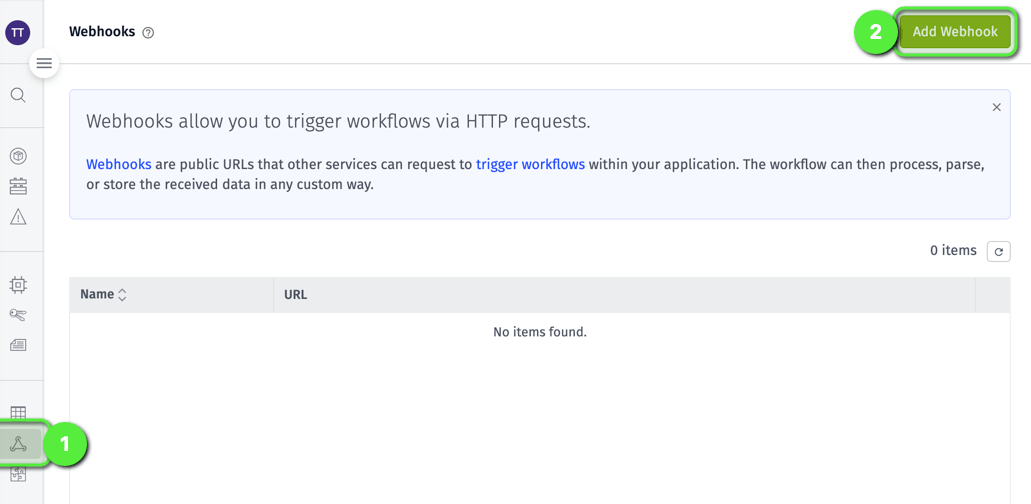Open the cube icon in sidebar
Image resolution: width=1031 pixels, height=504 pixels.
point(18,156)
